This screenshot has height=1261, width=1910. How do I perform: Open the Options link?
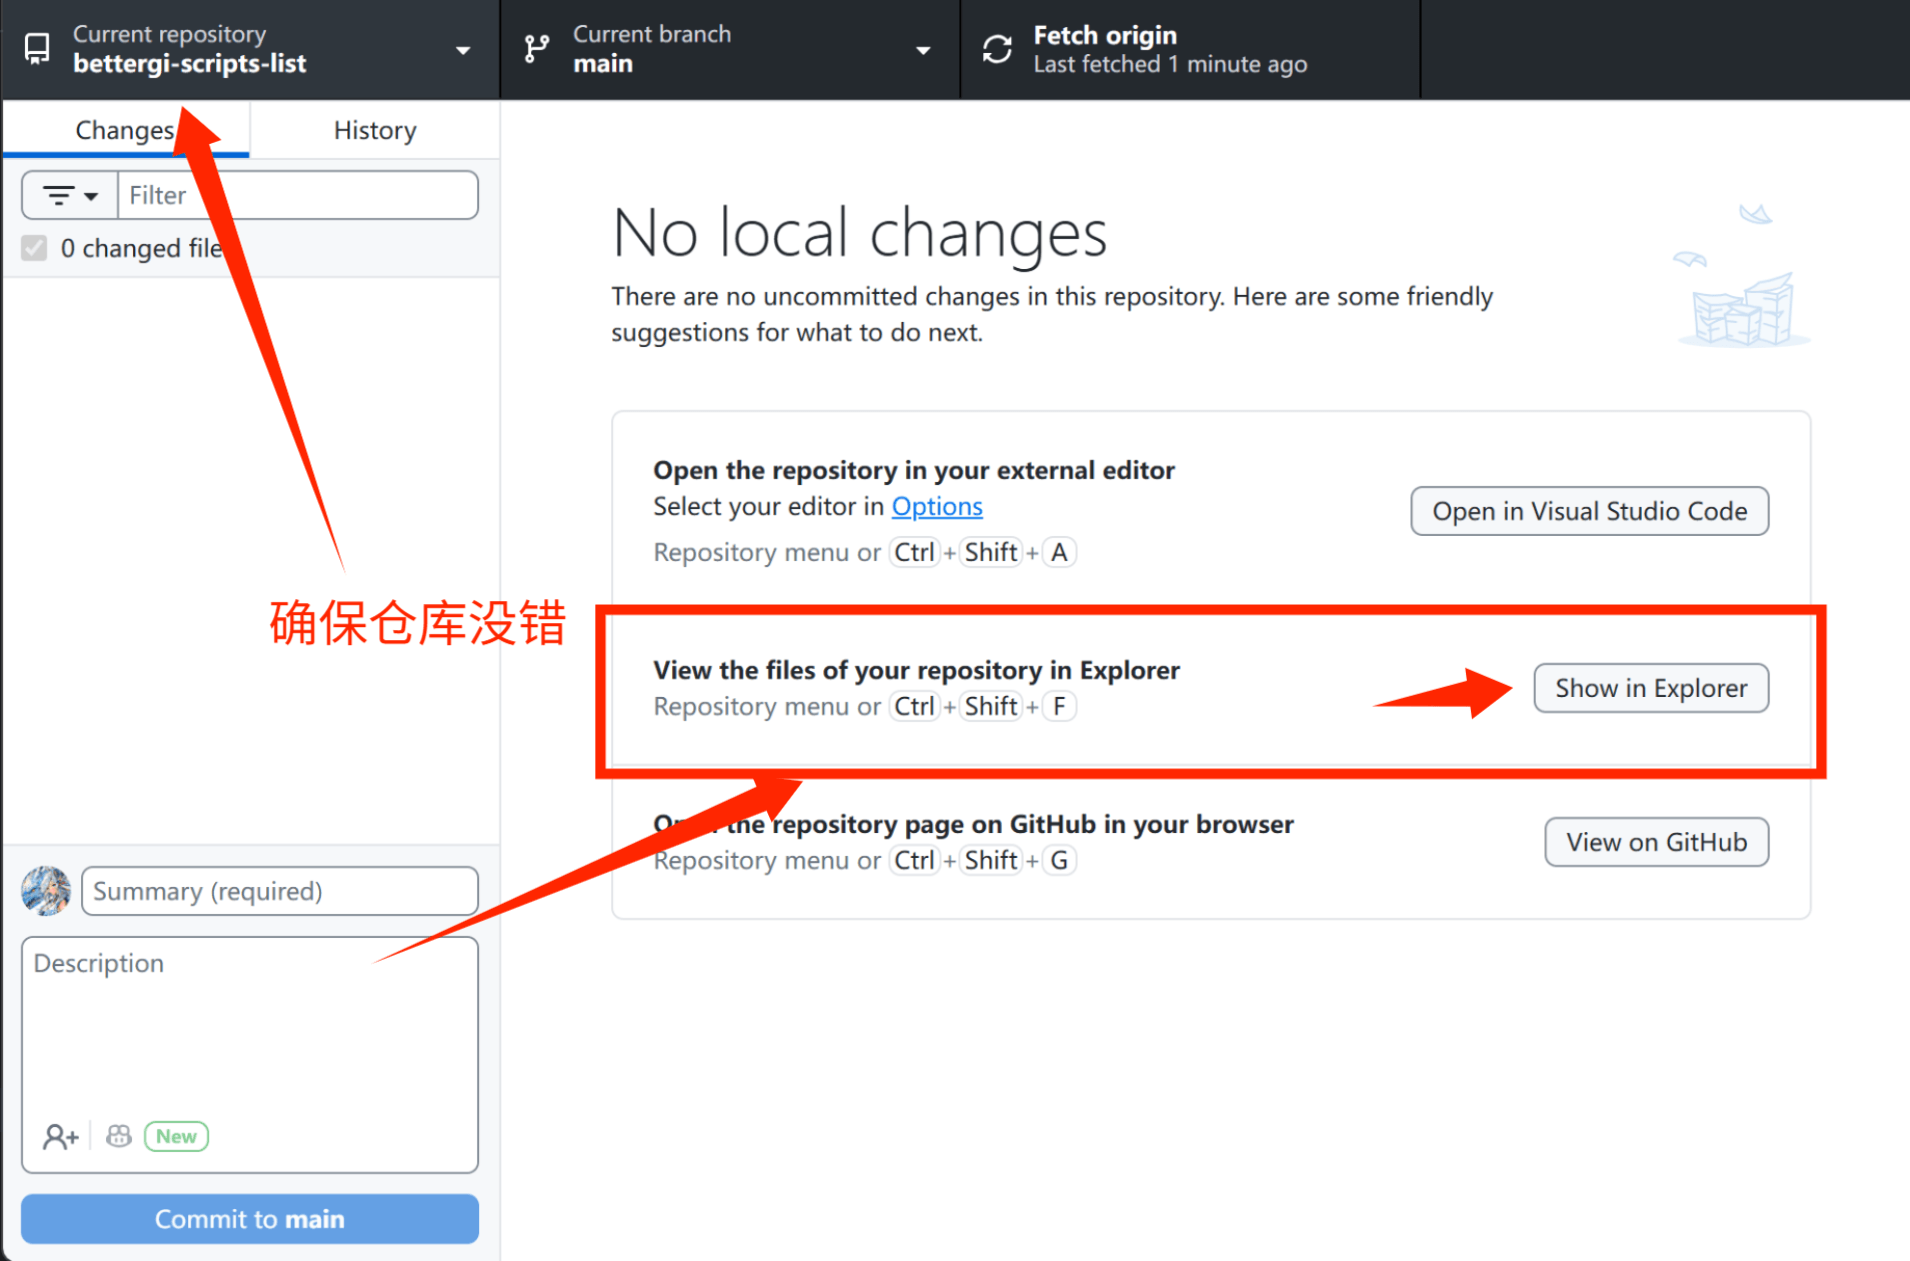click(x=937, y=507)
